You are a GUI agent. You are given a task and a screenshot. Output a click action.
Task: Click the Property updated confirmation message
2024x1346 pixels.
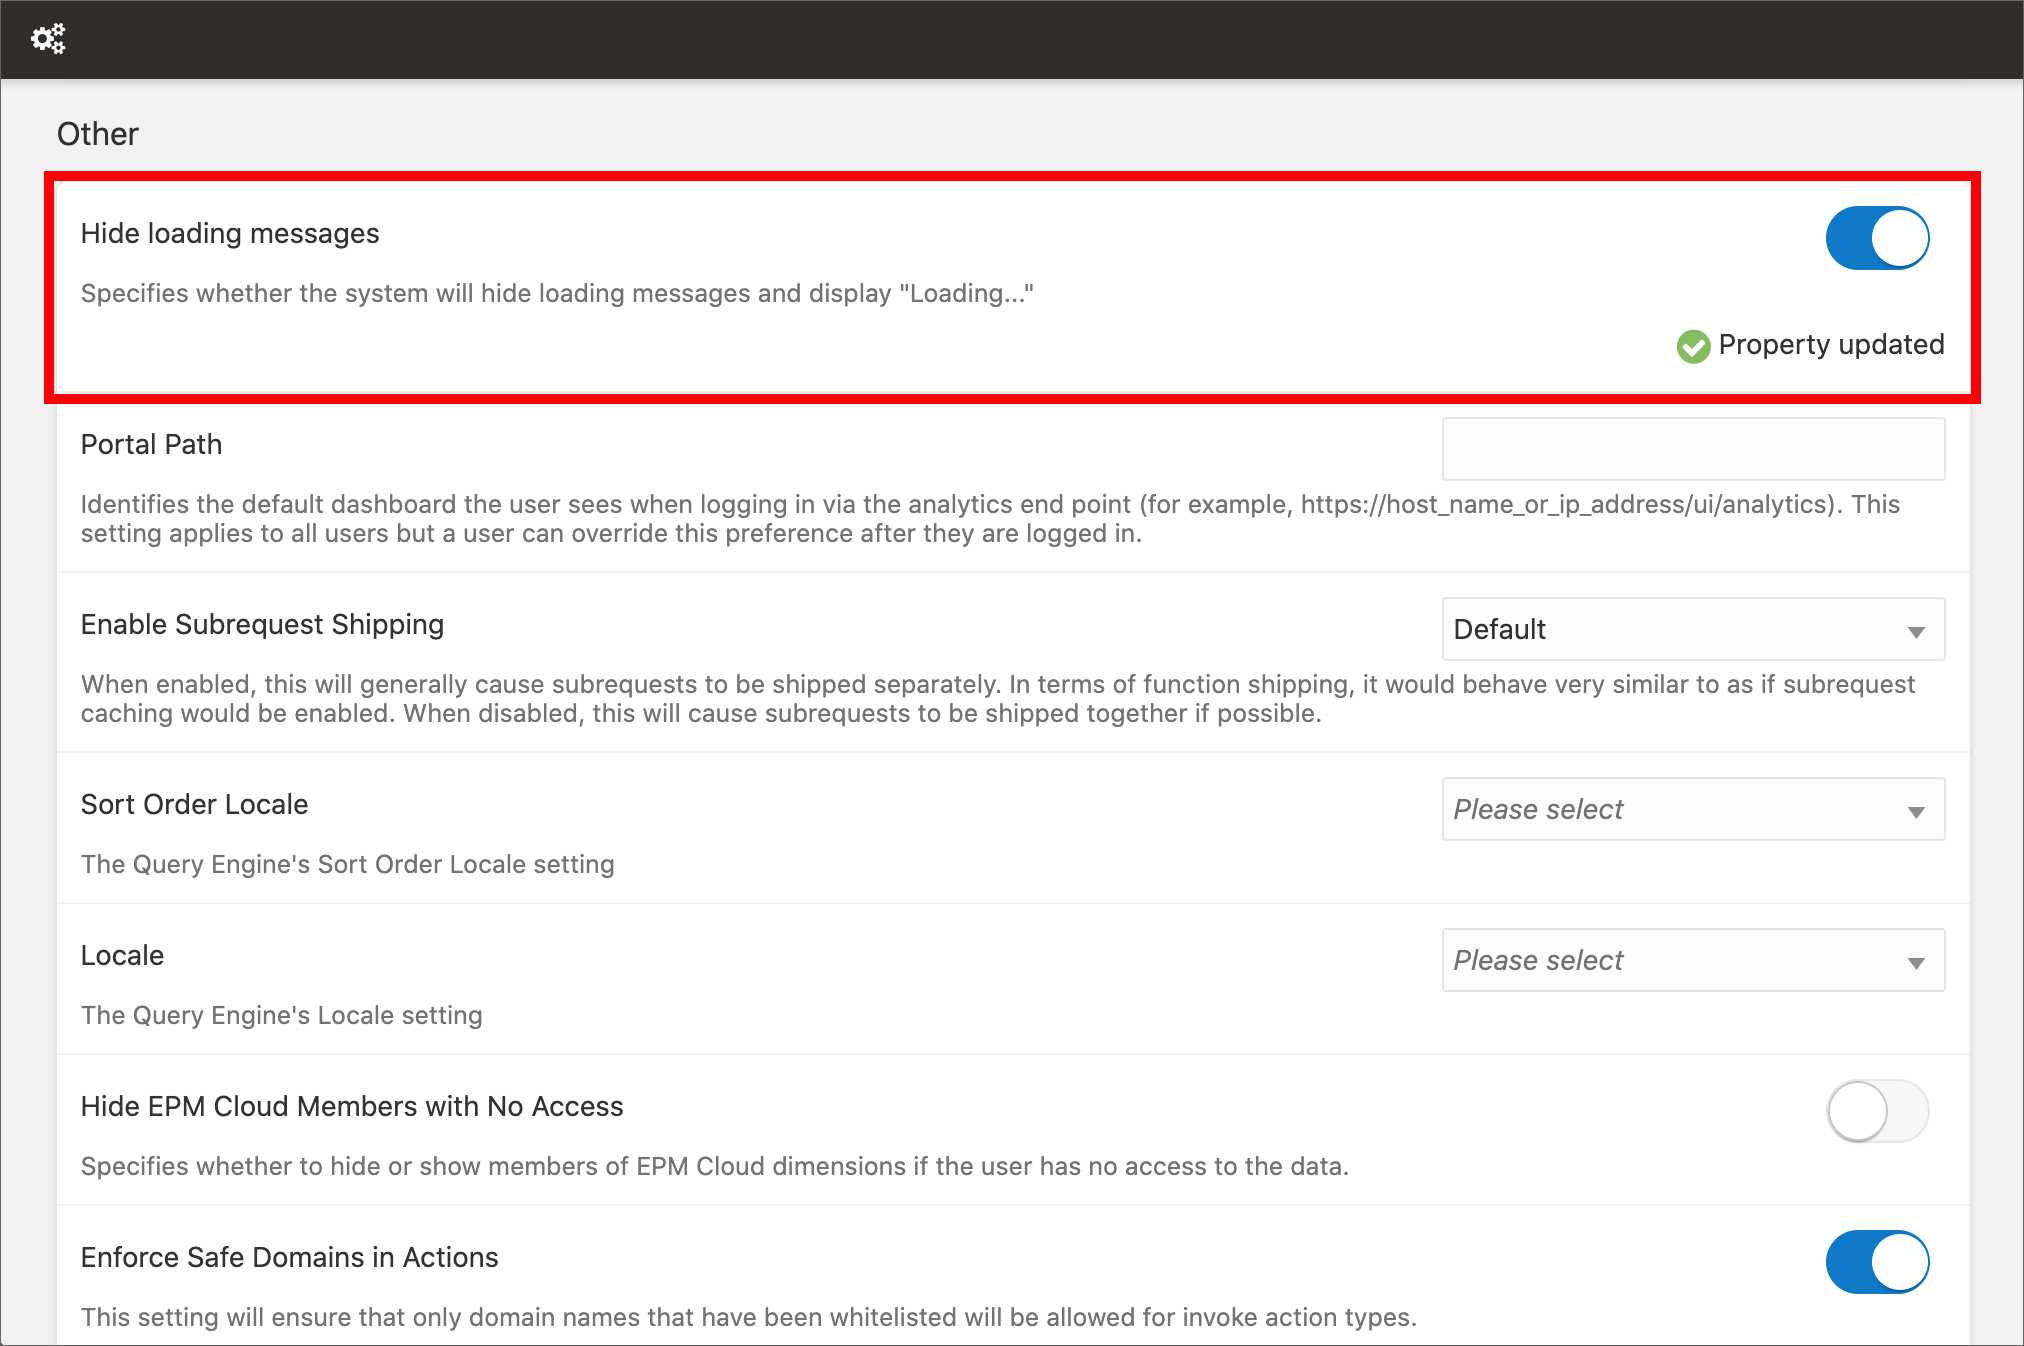tap(1830, 345)
